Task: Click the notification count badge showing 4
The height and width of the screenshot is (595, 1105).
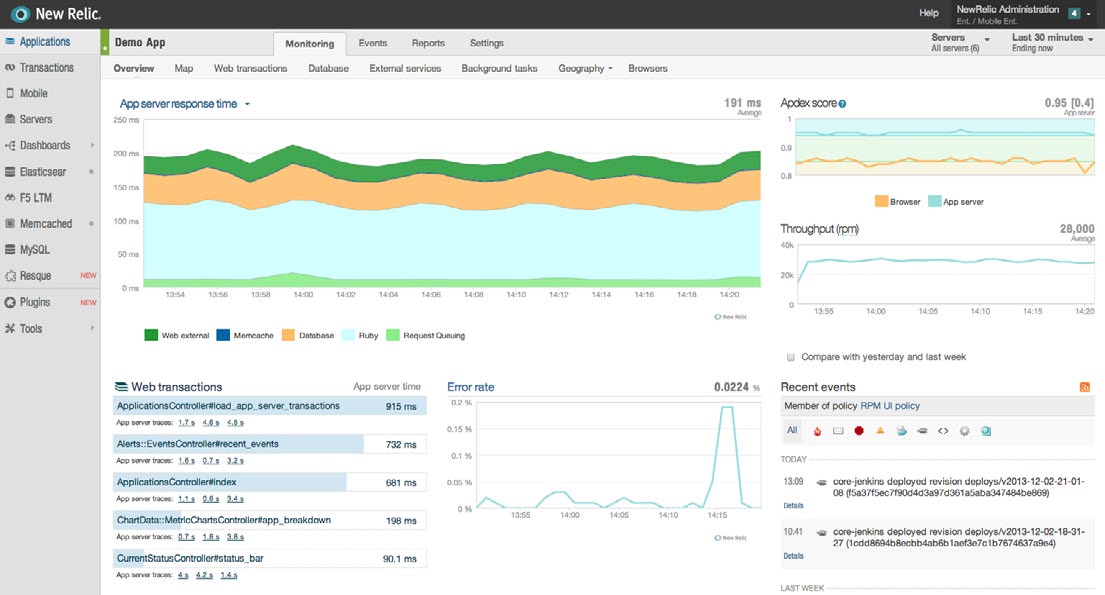Action: (1074, 13)
